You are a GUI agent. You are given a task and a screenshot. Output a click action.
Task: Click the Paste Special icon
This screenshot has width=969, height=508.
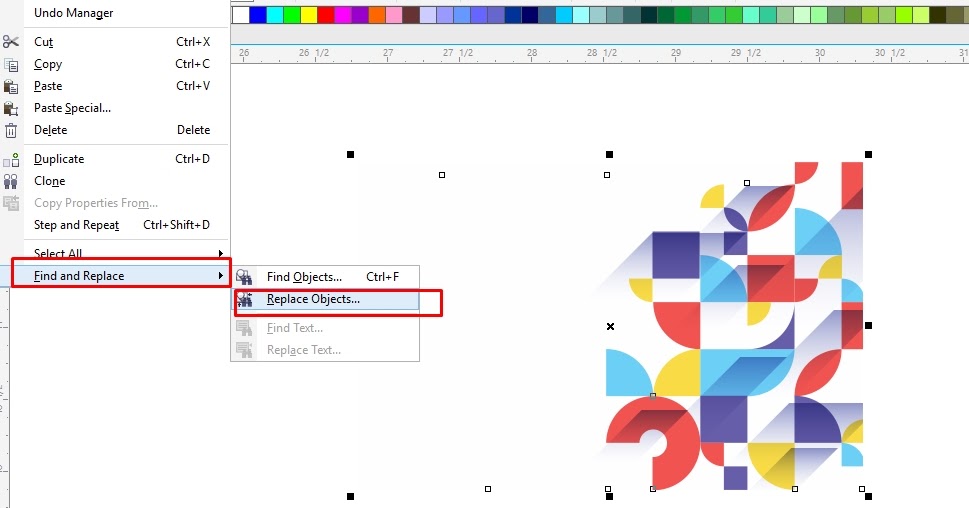point(11,109)
